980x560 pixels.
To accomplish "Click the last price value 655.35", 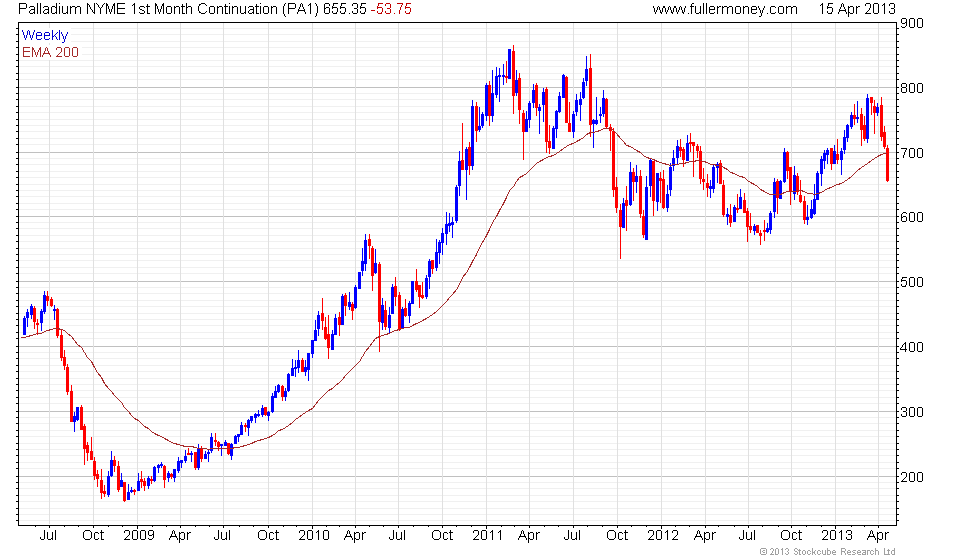I will click(344, 9).
